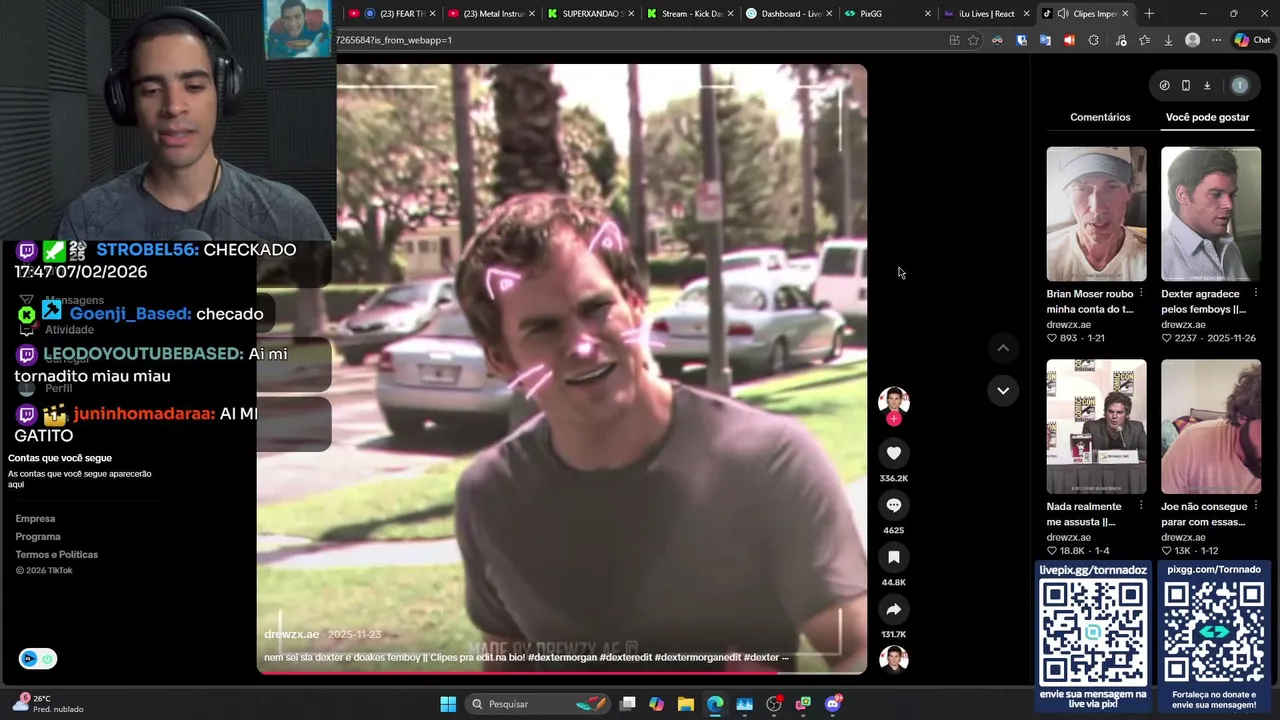
Task: Open the sound avatar below the share button
Action: click(894, 659)
